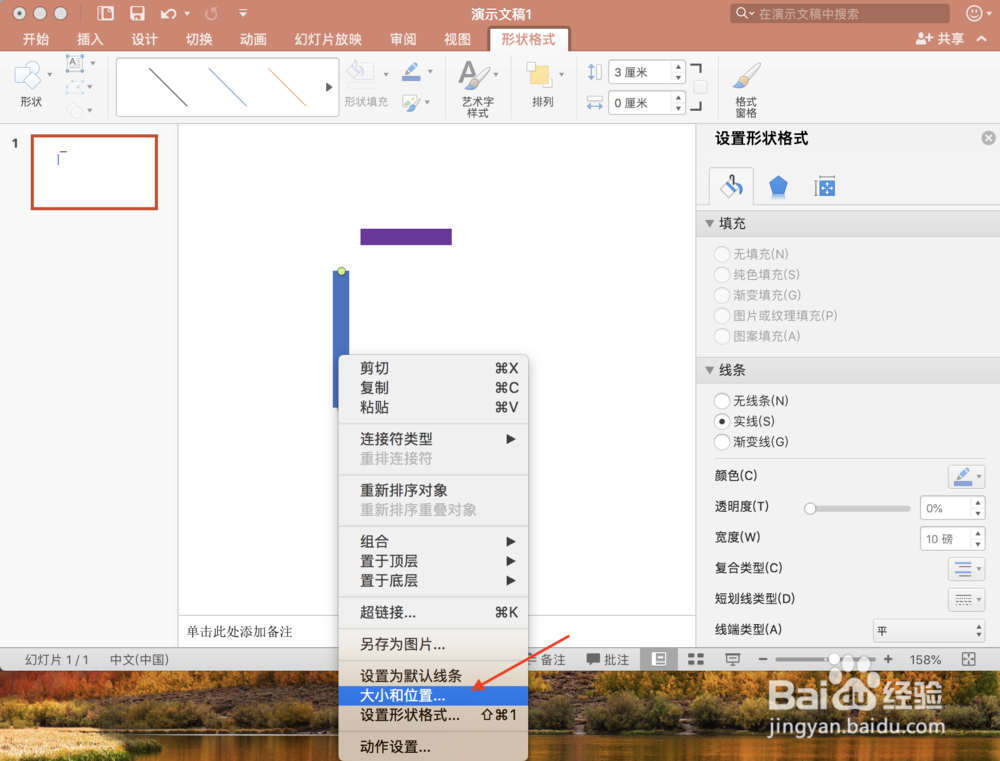Click the Arrange icon
Viewport: 1000px width, 761px height.
click(x=539, y=75)
